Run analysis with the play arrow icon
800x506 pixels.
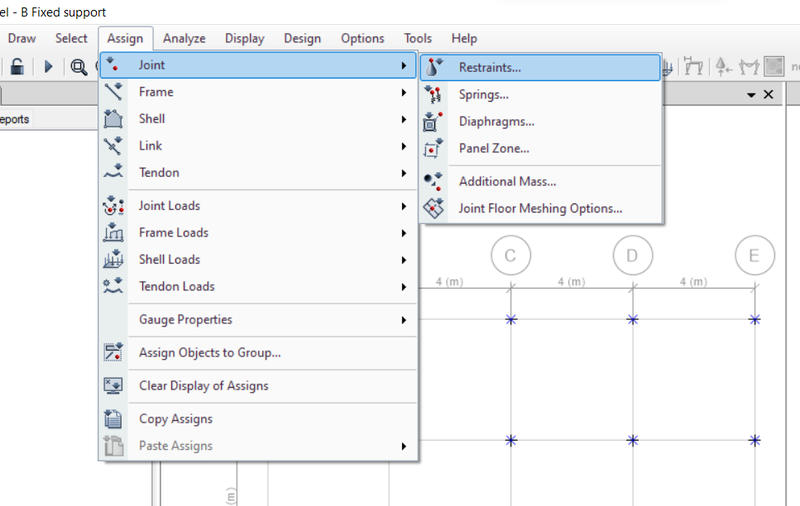coord(48,66)
